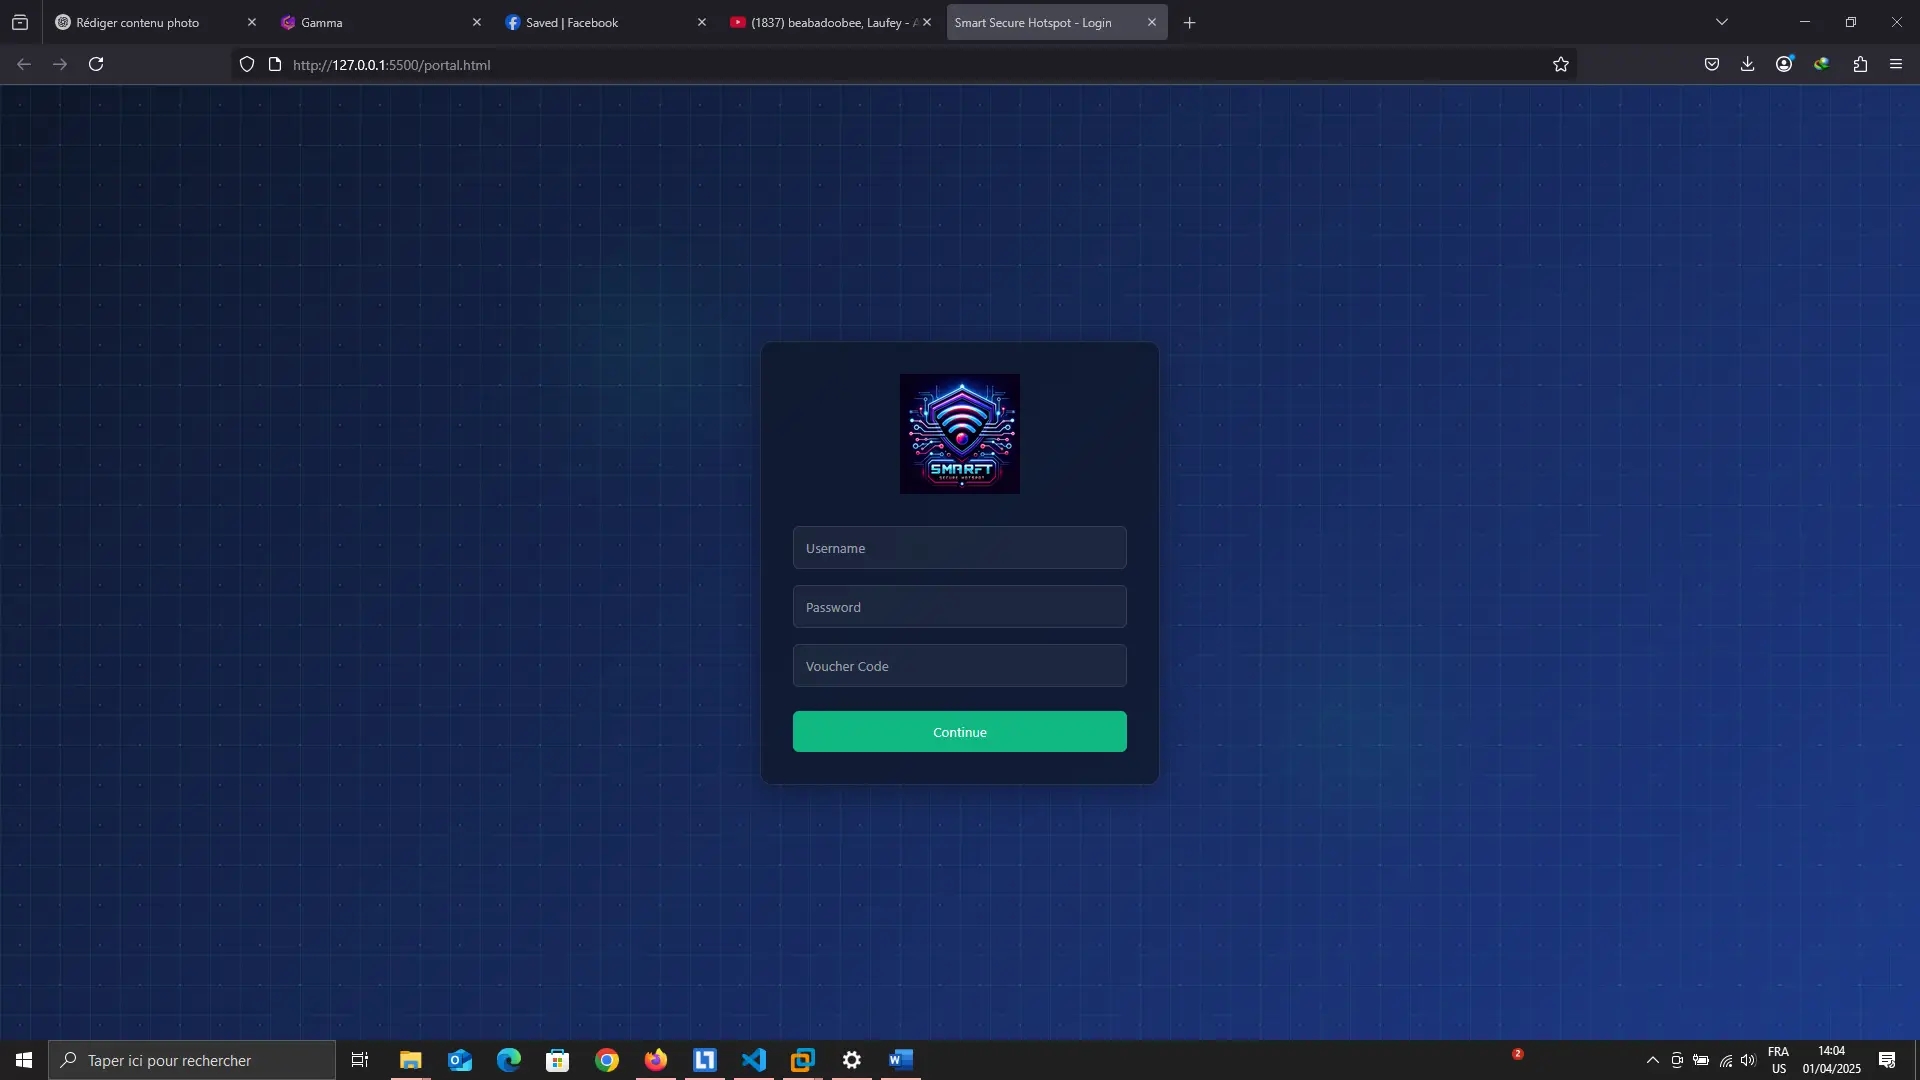Open Firefox View icon left of the tabs
1920x1080 pixels.
[20, 22]
